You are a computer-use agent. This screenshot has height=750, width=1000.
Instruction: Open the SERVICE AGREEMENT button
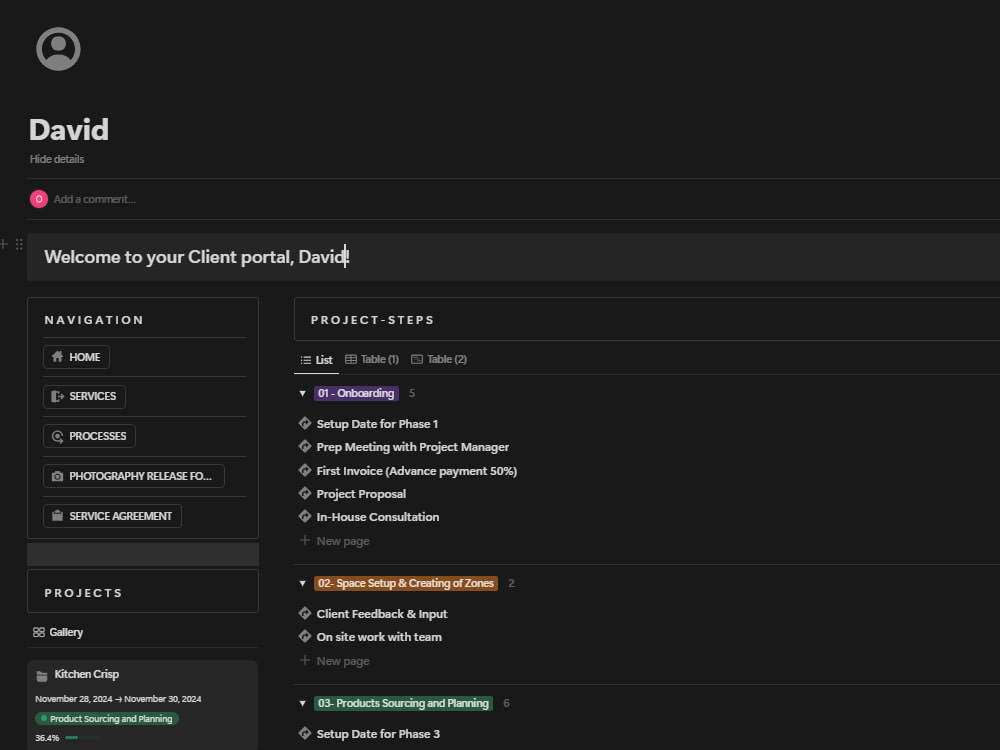tap(112, 516)
